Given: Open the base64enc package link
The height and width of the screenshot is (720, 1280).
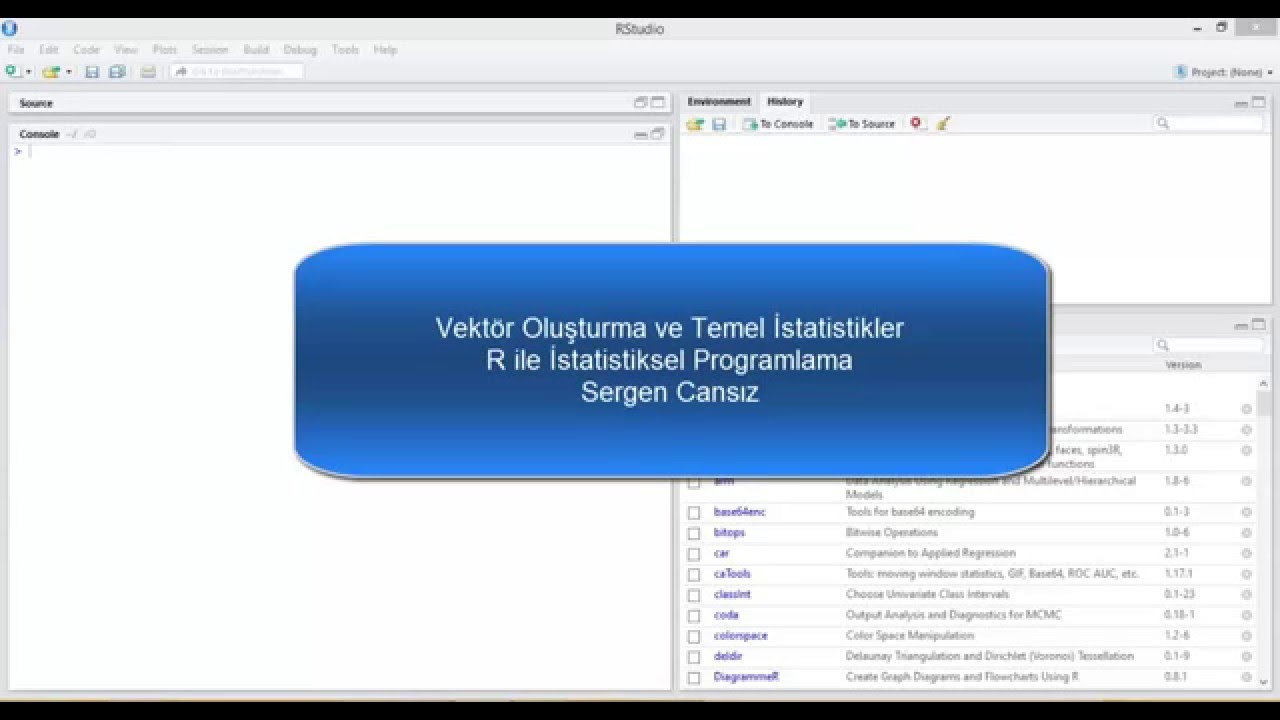Looking at the screenshot, I should coord(740,512).
